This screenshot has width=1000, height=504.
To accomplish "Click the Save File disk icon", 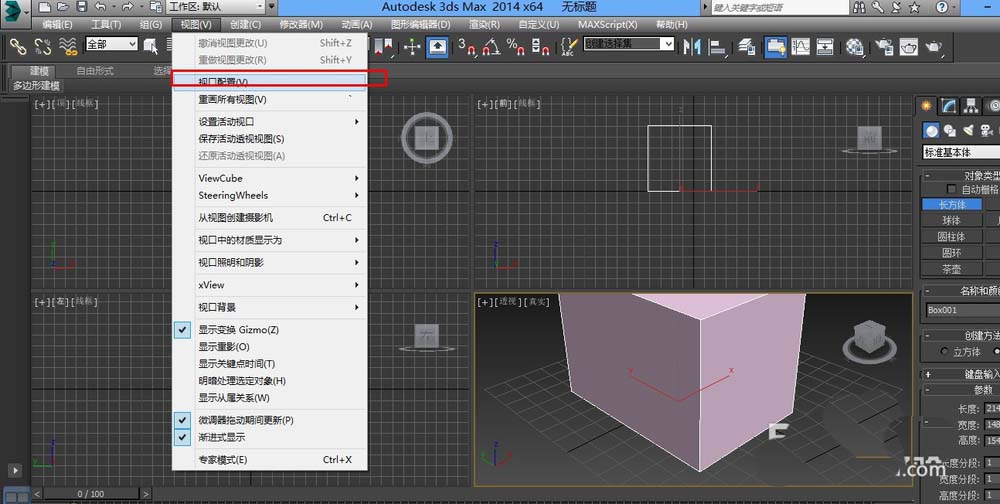I will (x=81, y=7).
